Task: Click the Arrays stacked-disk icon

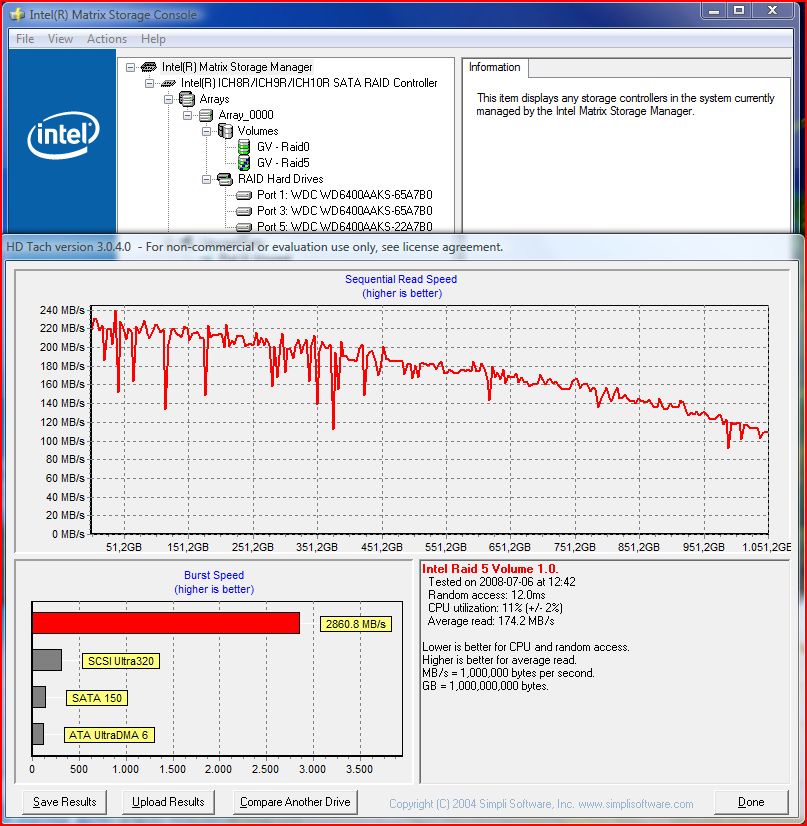Action: 186,99
